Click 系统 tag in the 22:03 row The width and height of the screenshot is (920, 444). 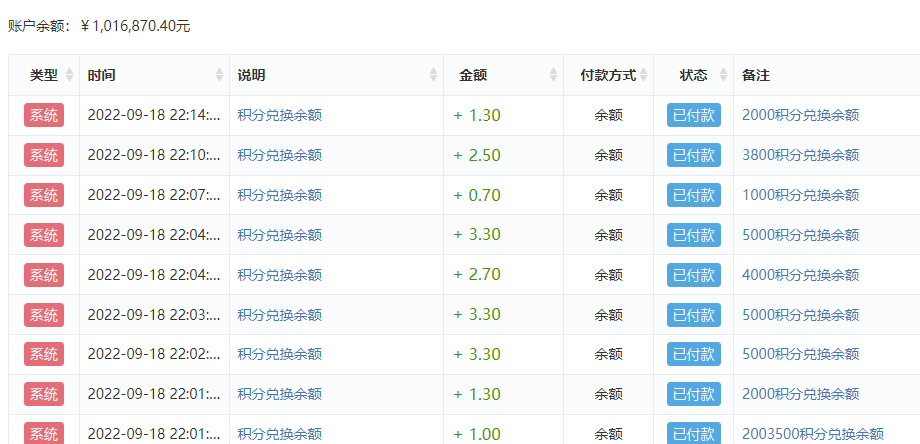(x=44, y=314)
